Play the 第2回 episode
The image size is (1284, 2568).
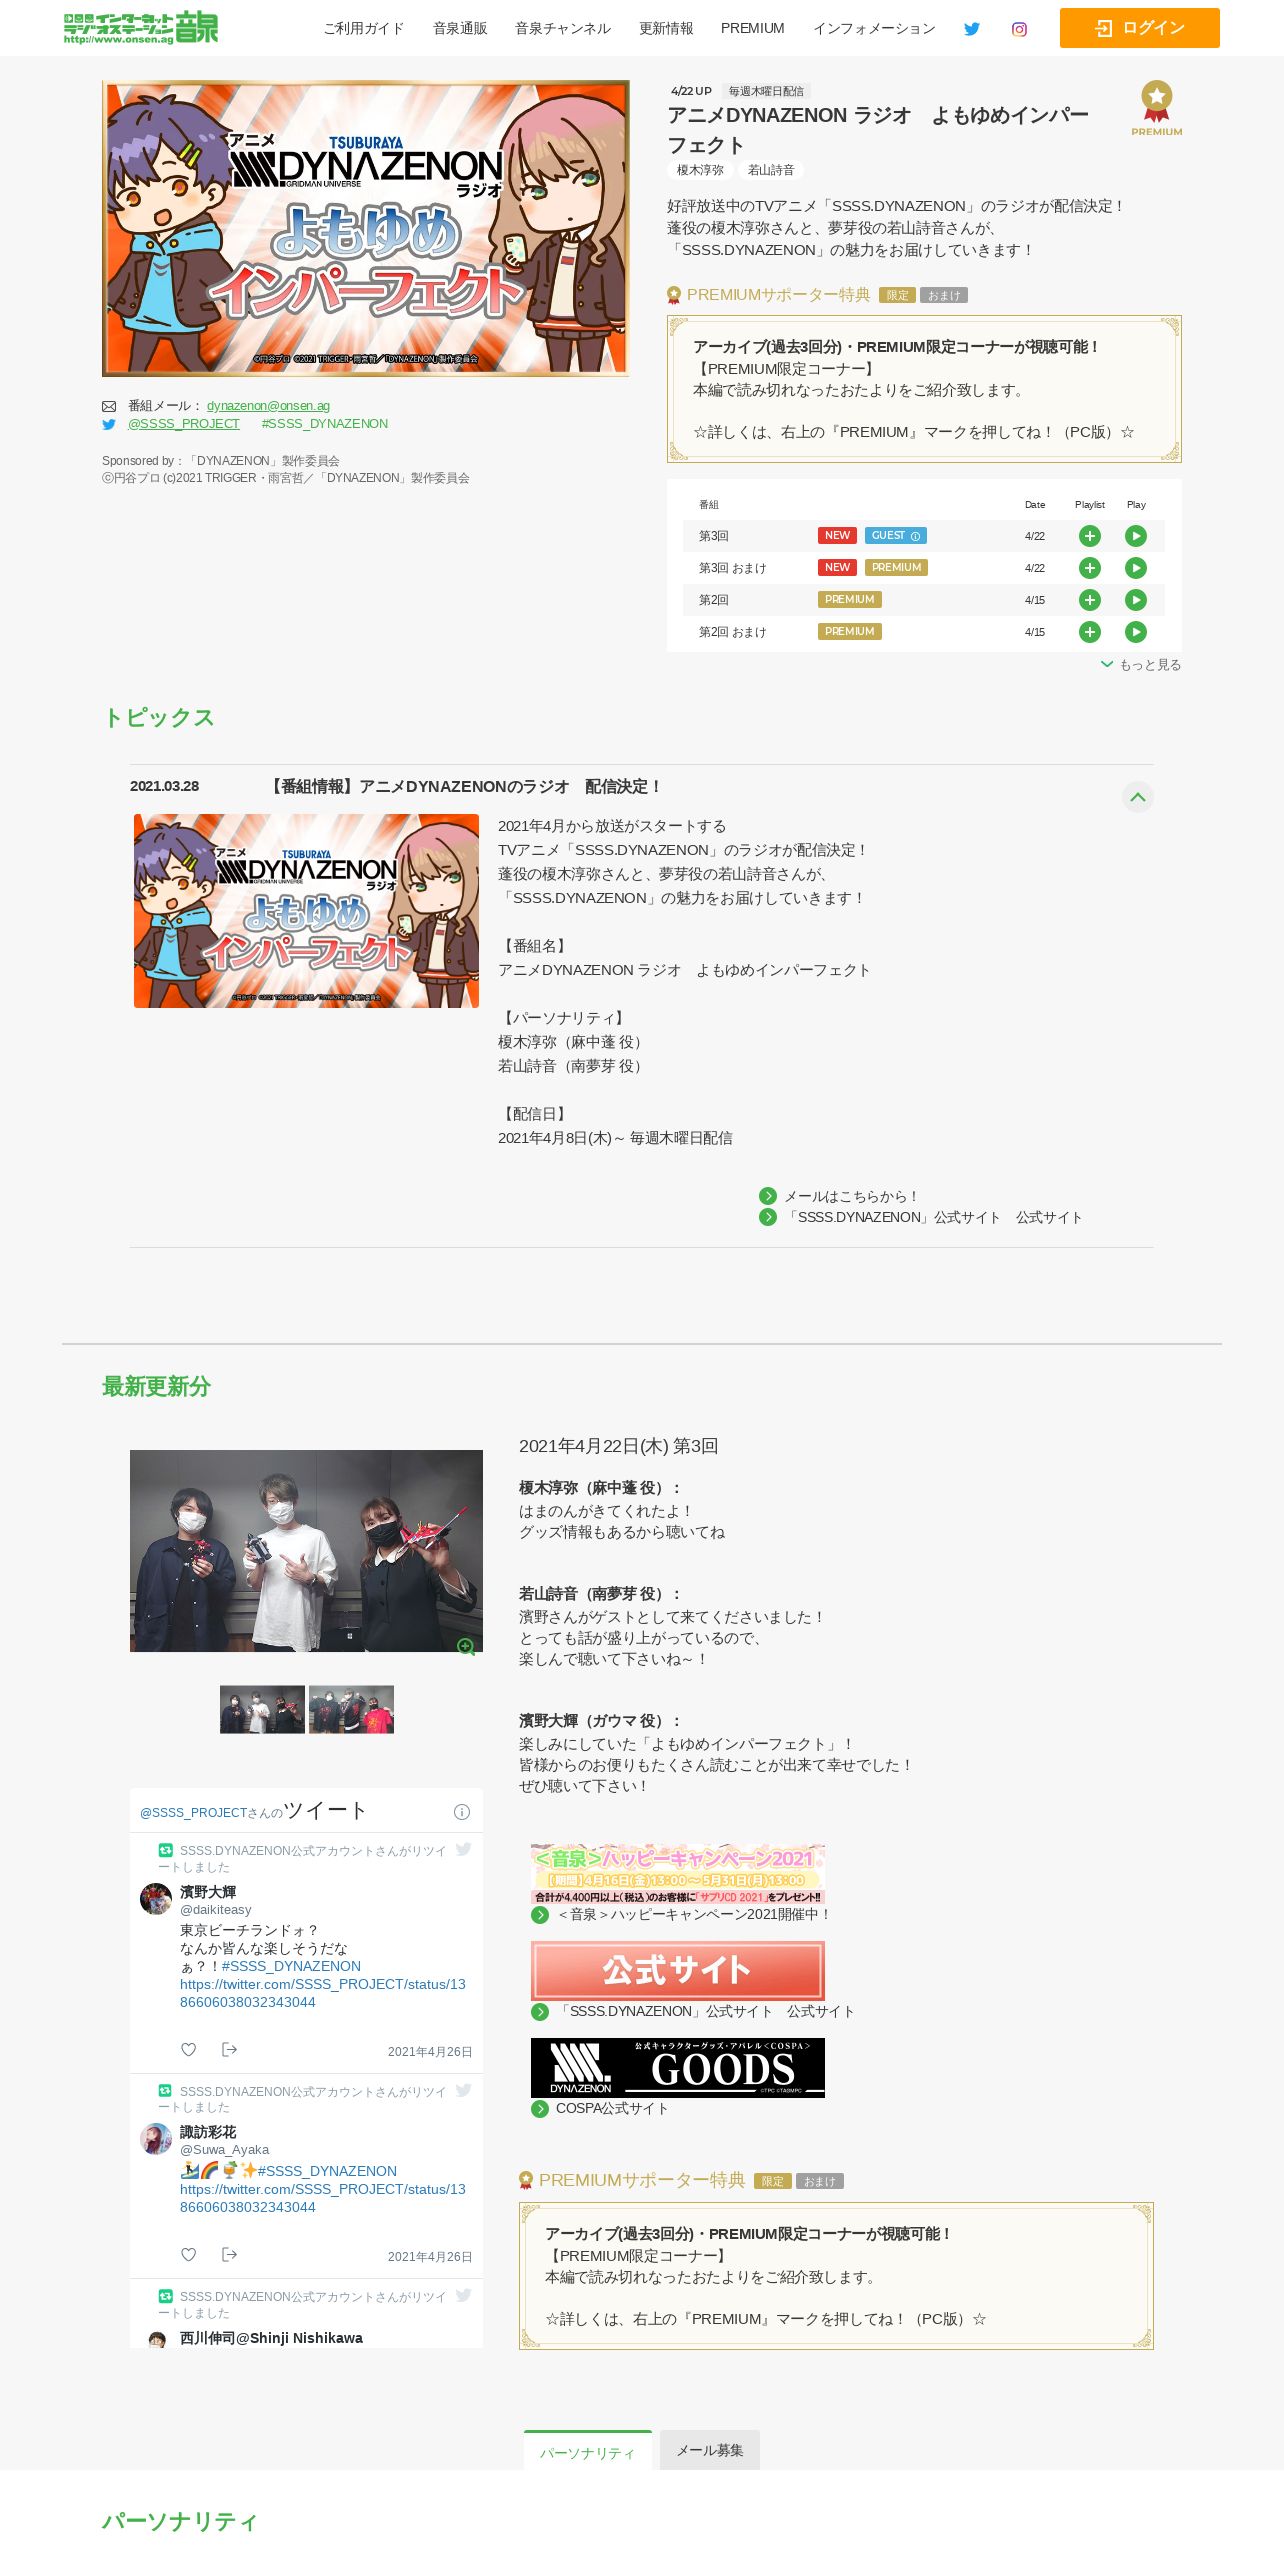pos(1136,600)
